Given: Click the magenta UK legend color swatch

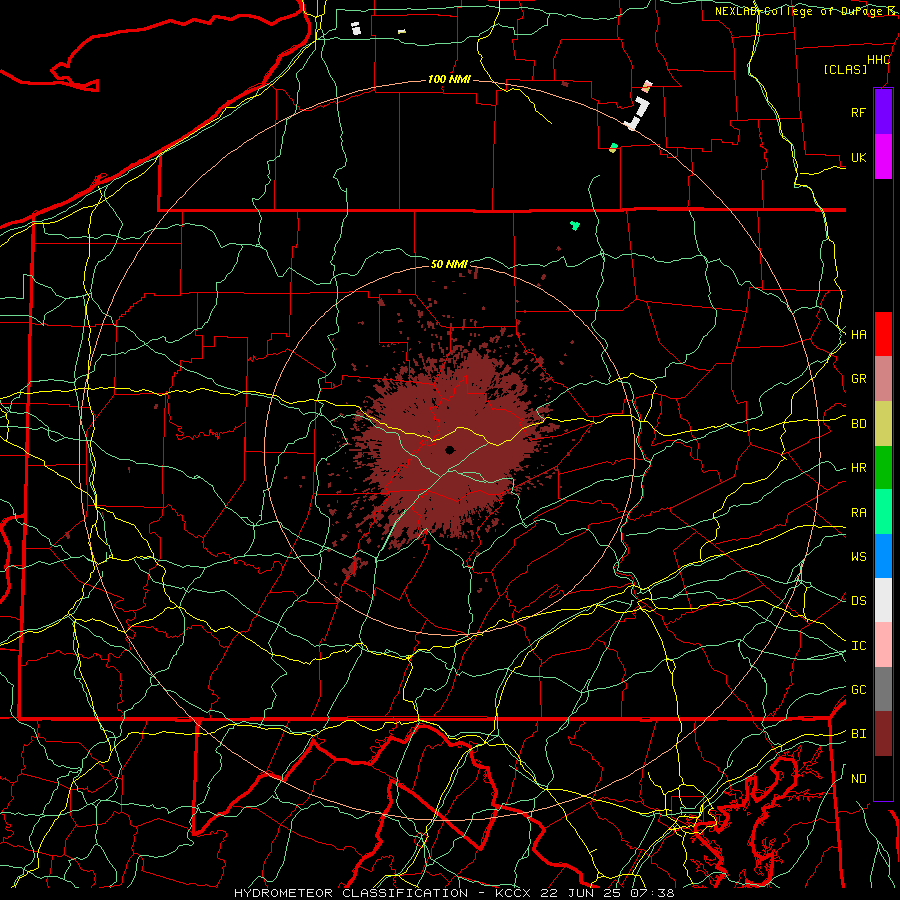Looking at the screenshot, I should click(883, 157).
